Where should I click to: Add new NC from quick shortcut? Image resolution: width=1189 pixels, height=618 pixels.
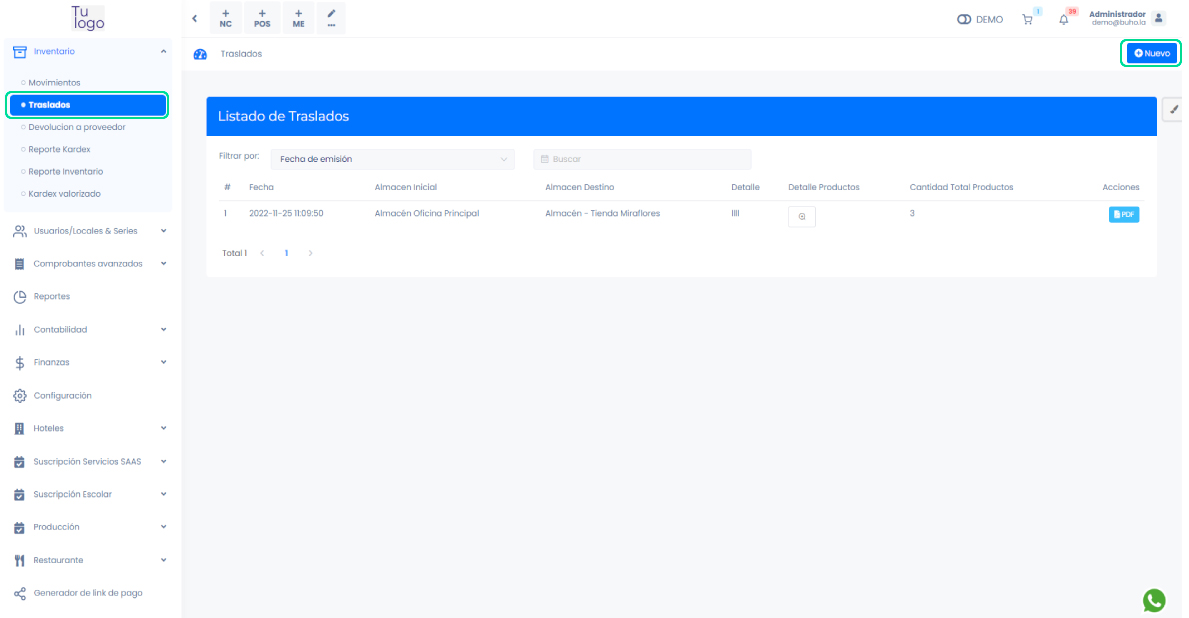(225, 18)
